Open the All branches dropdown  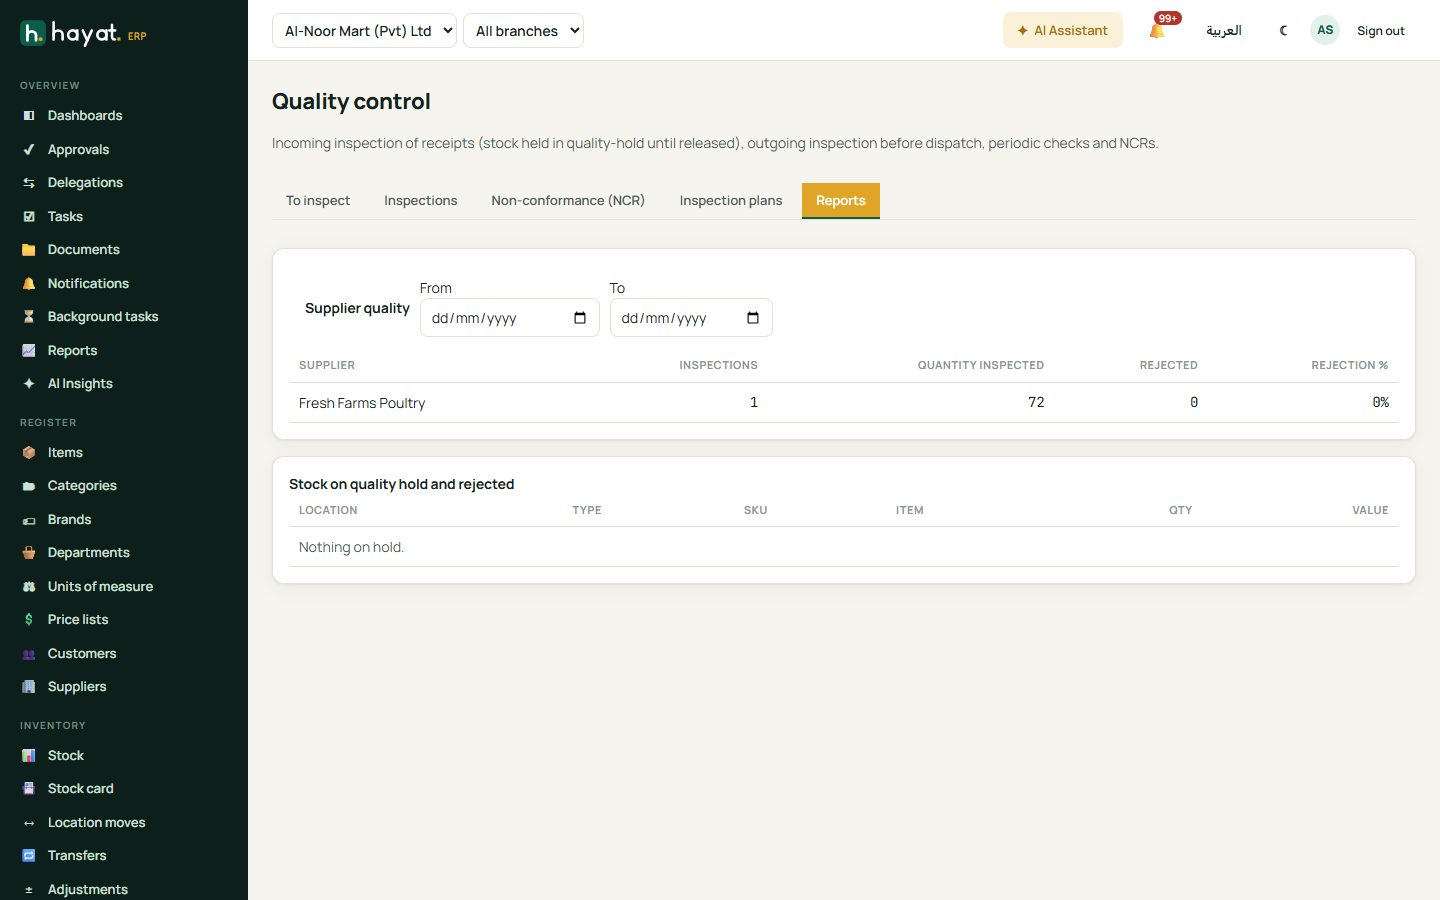(523, 31)
